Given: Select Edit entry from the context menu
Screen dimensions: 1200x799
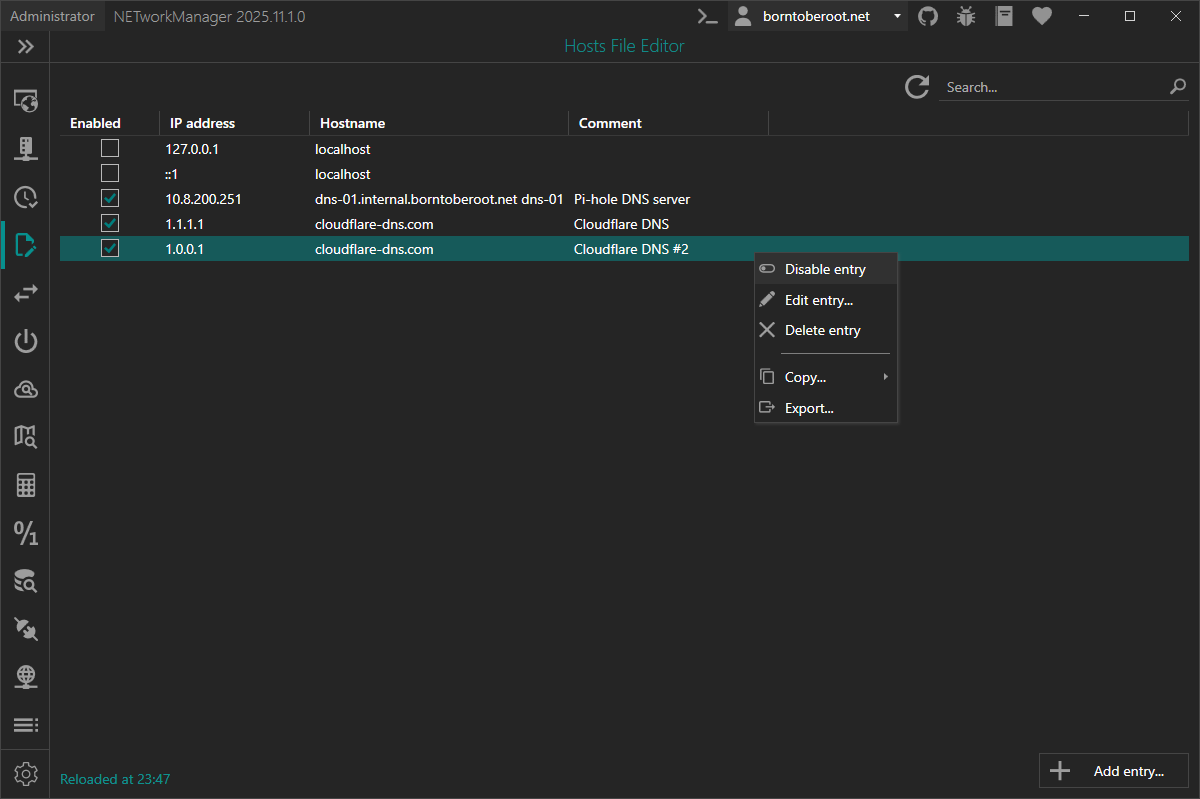Looking at the screenshot, I should 818,299.
